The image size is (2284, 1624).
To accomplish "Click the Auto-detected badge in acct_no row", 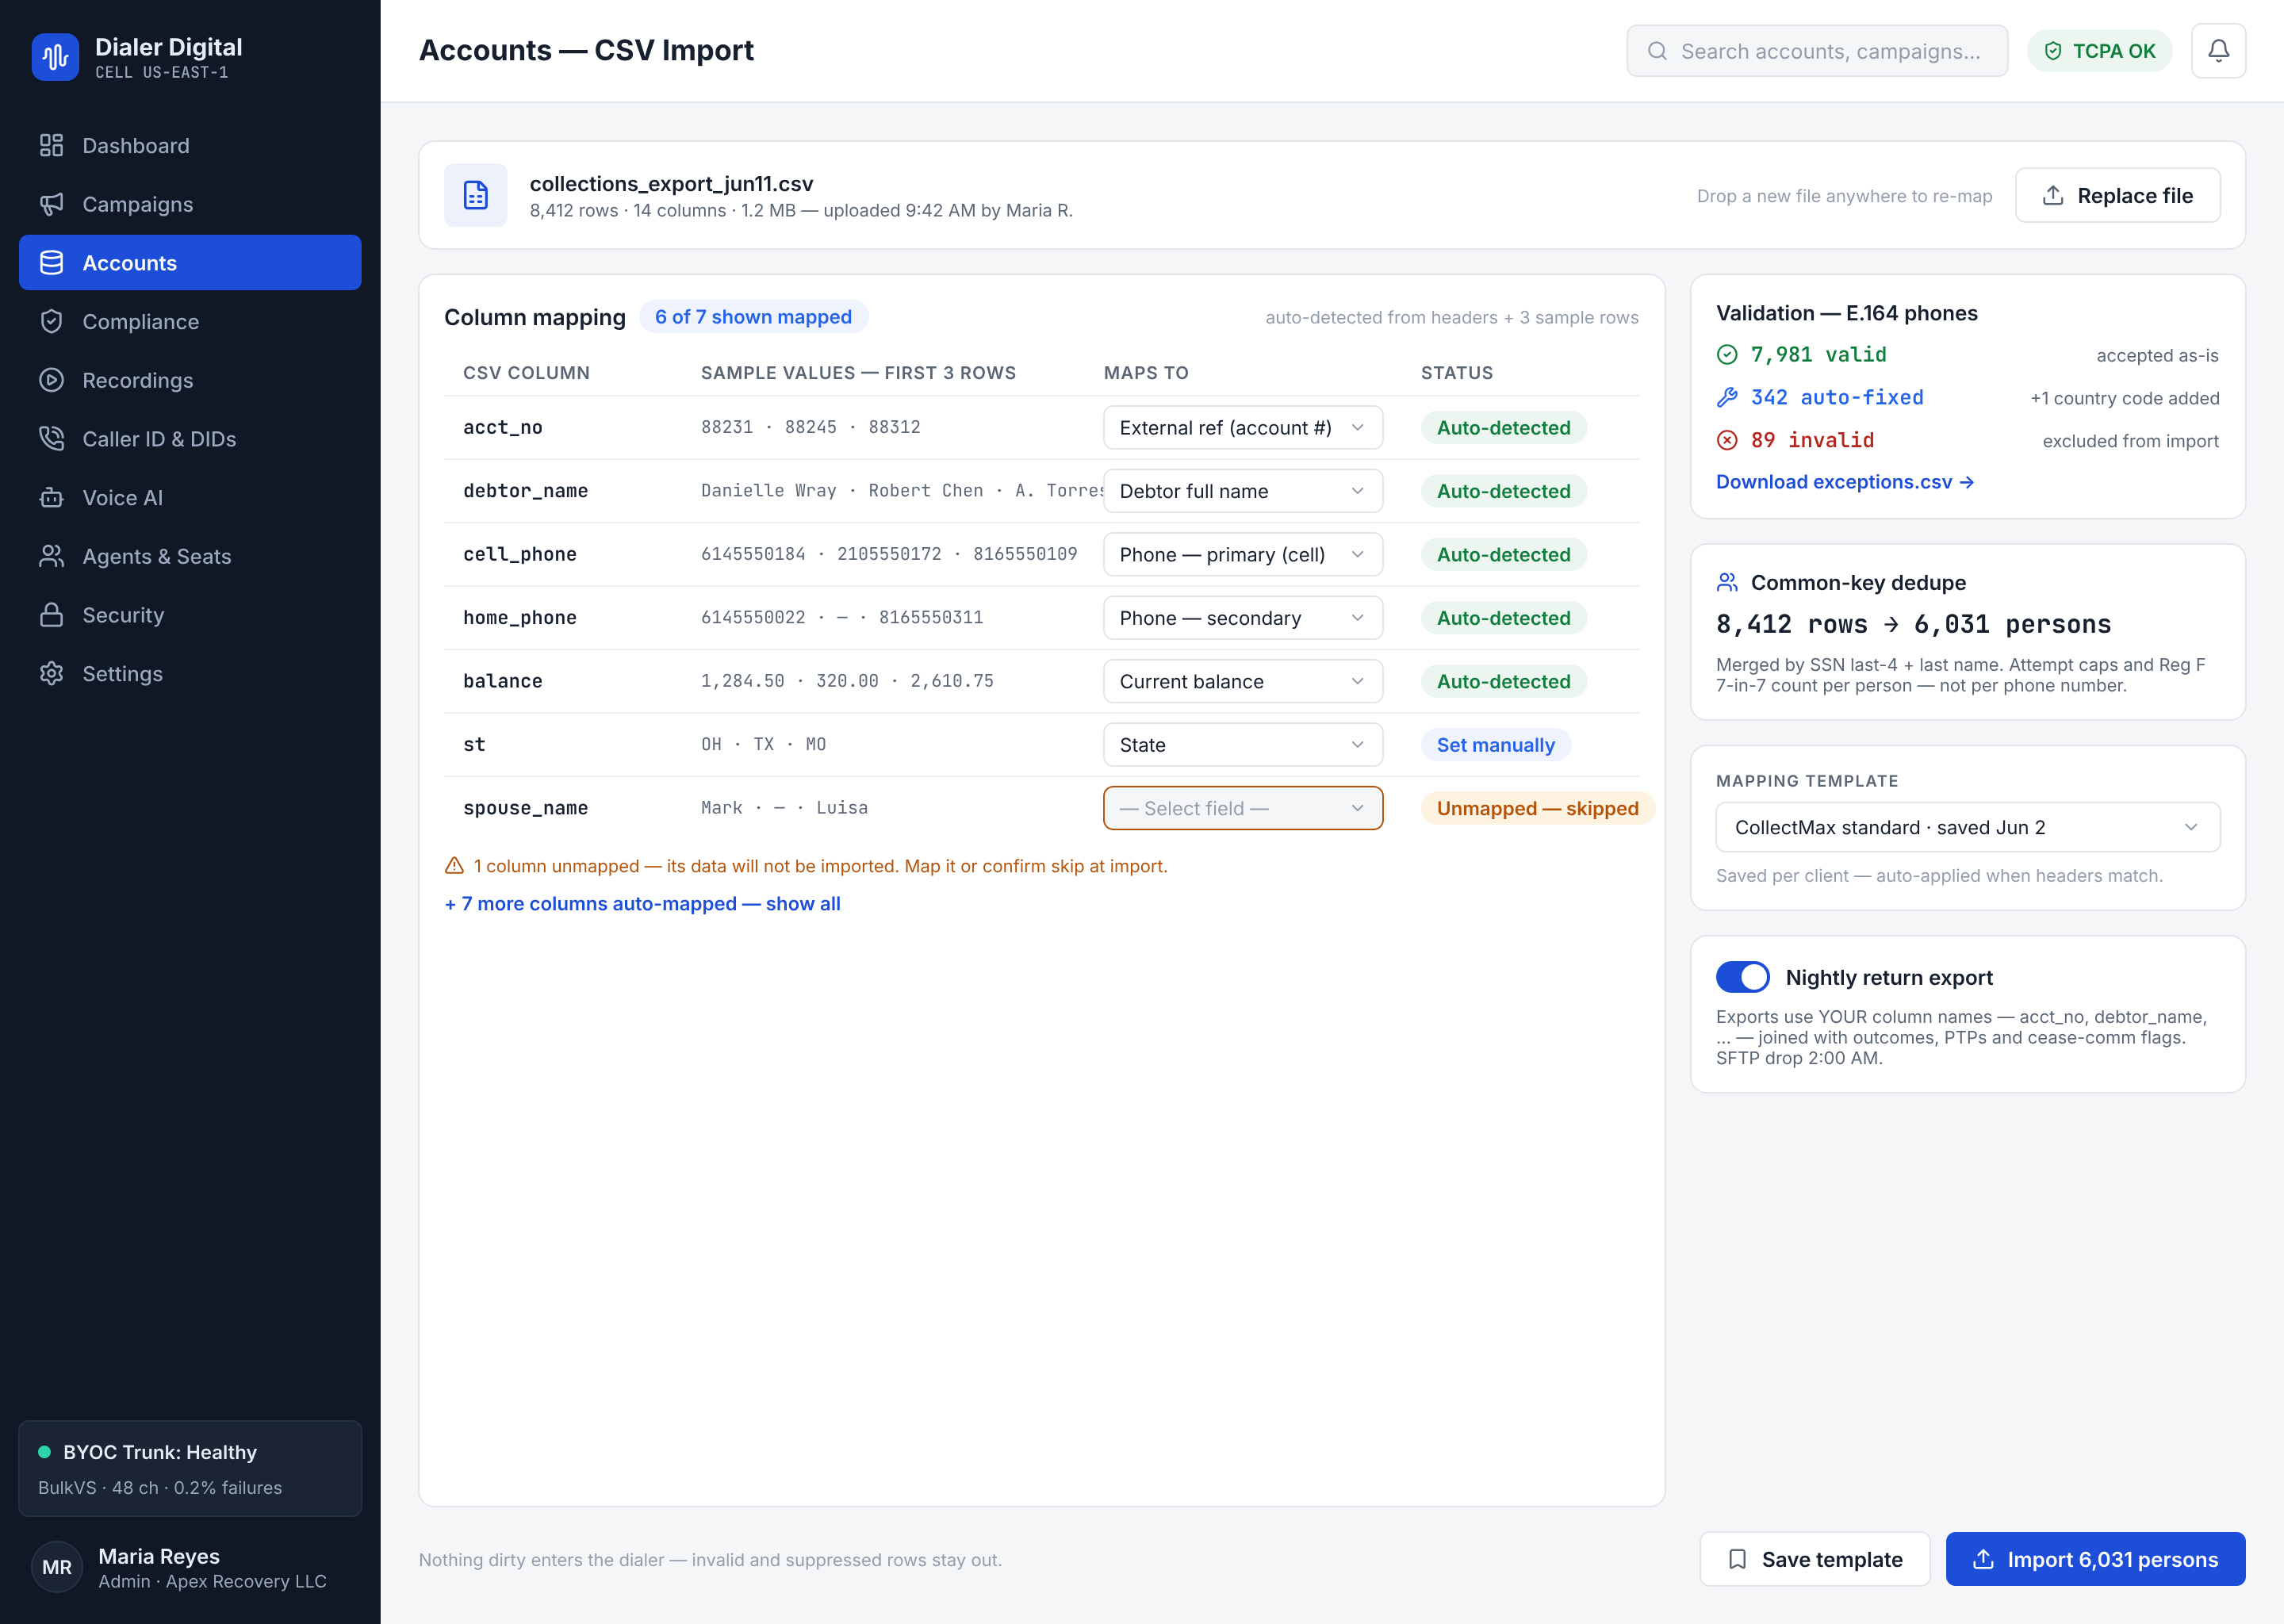I will pos(1503,428).
